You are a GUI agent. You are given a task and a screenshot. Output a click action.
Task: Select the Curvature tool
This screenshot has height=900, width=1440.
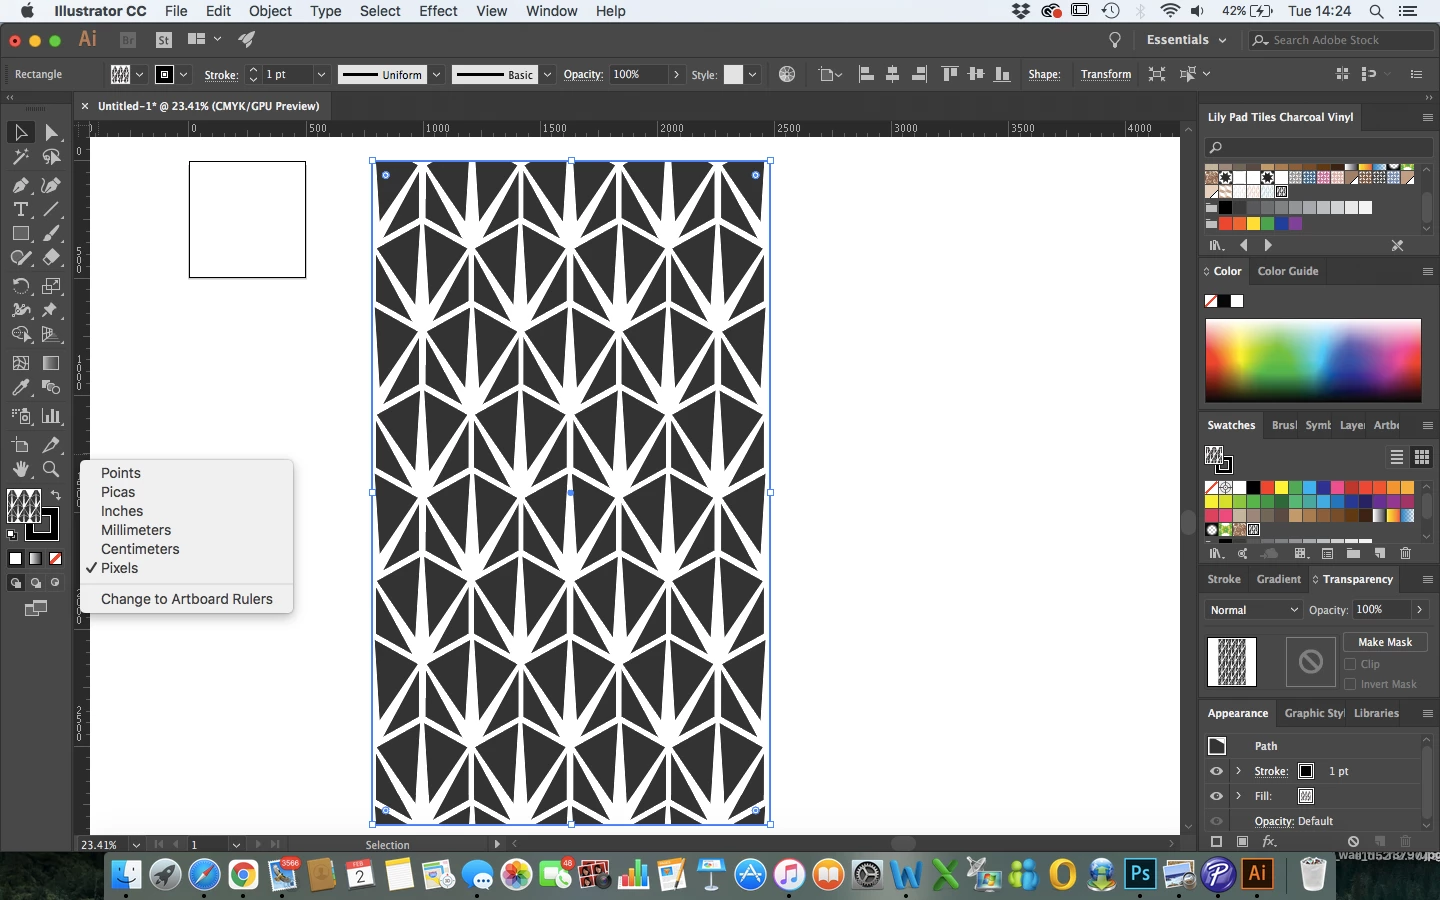[51, 185]
